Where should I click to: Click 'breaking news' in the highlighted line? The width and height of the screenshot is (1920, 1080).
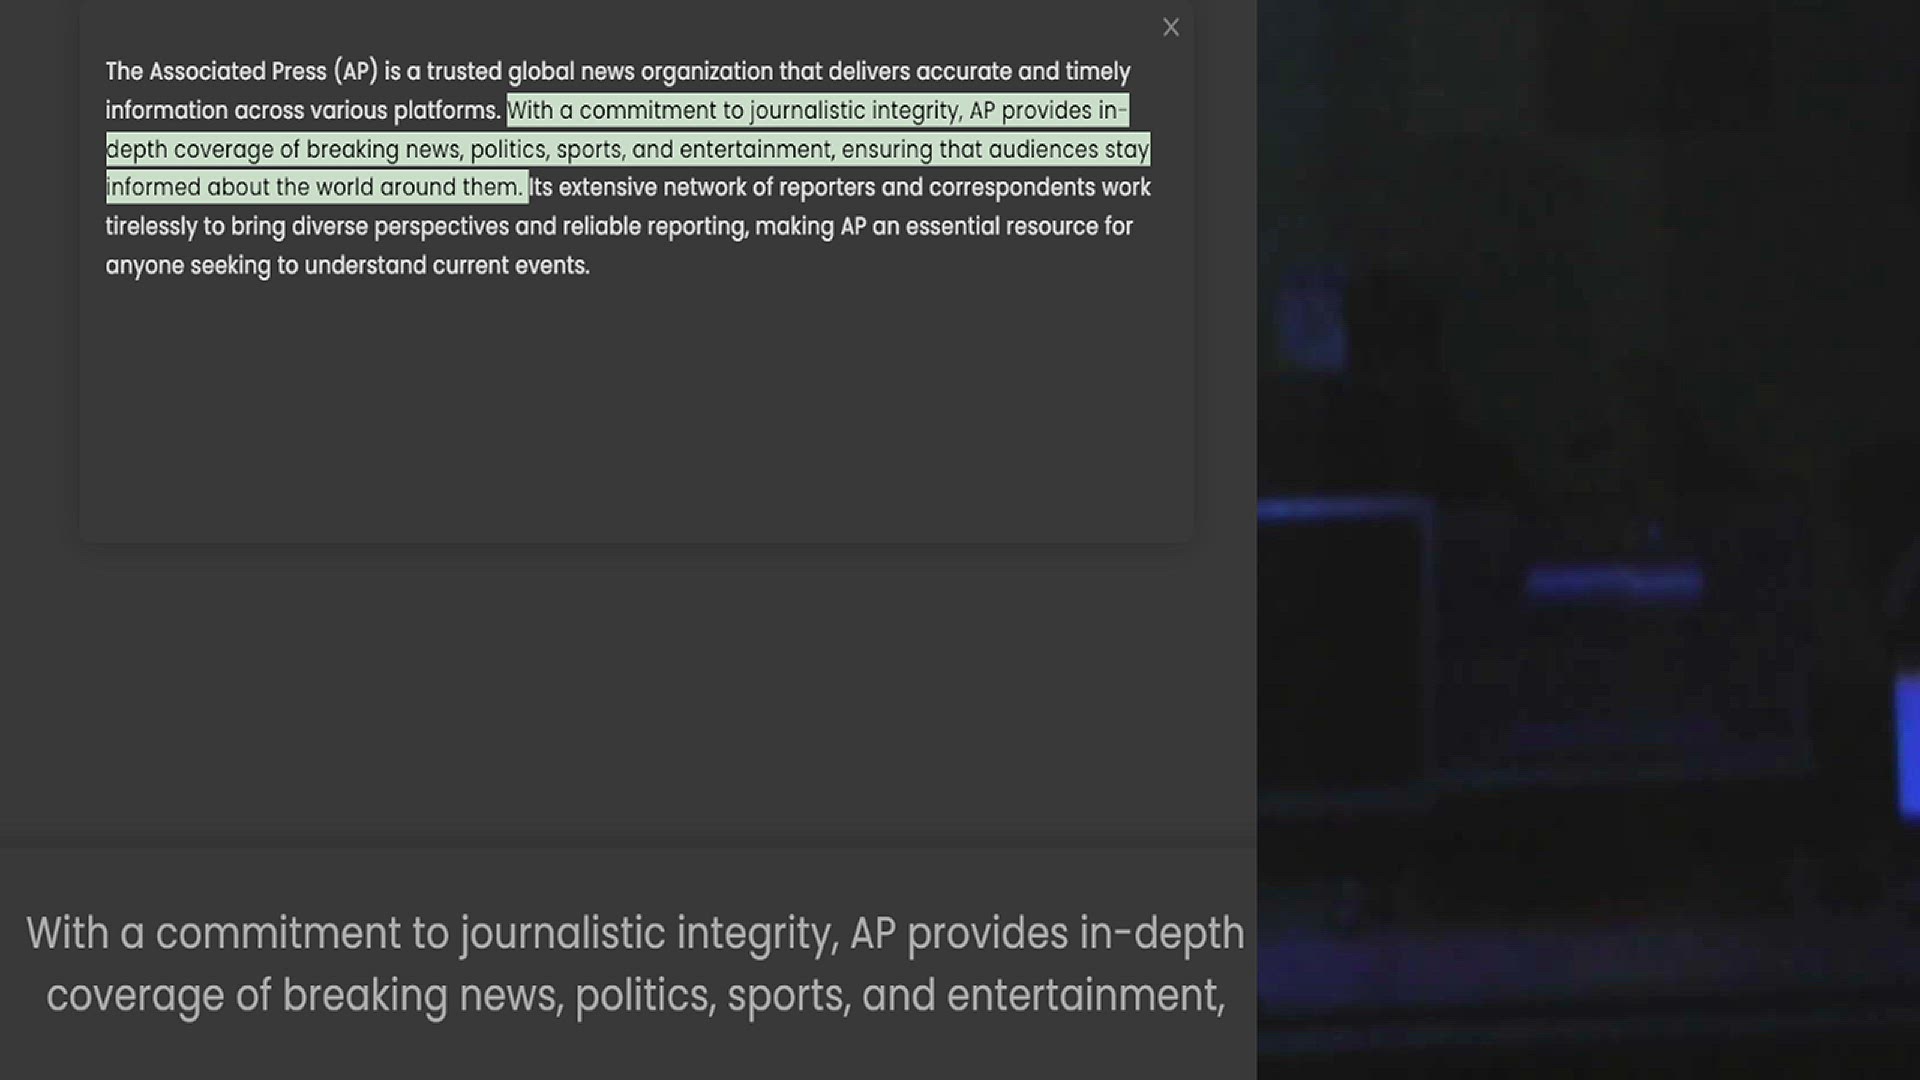[382, 150]
